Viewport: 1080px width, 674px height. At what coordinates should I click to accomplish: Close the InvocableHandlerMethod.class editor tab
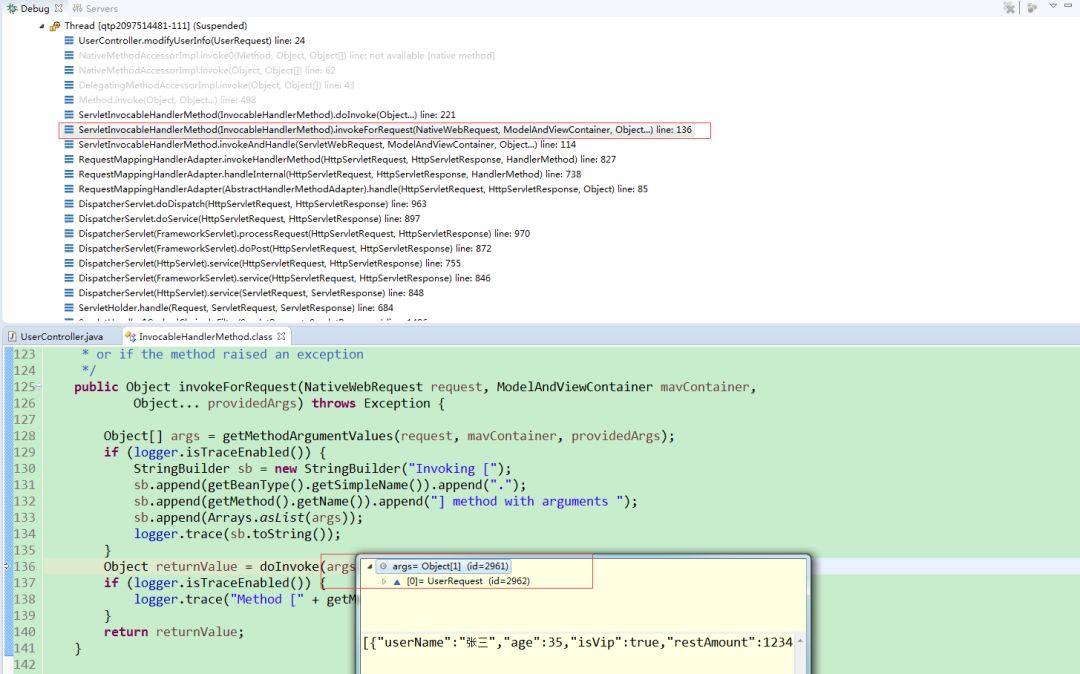281,337
